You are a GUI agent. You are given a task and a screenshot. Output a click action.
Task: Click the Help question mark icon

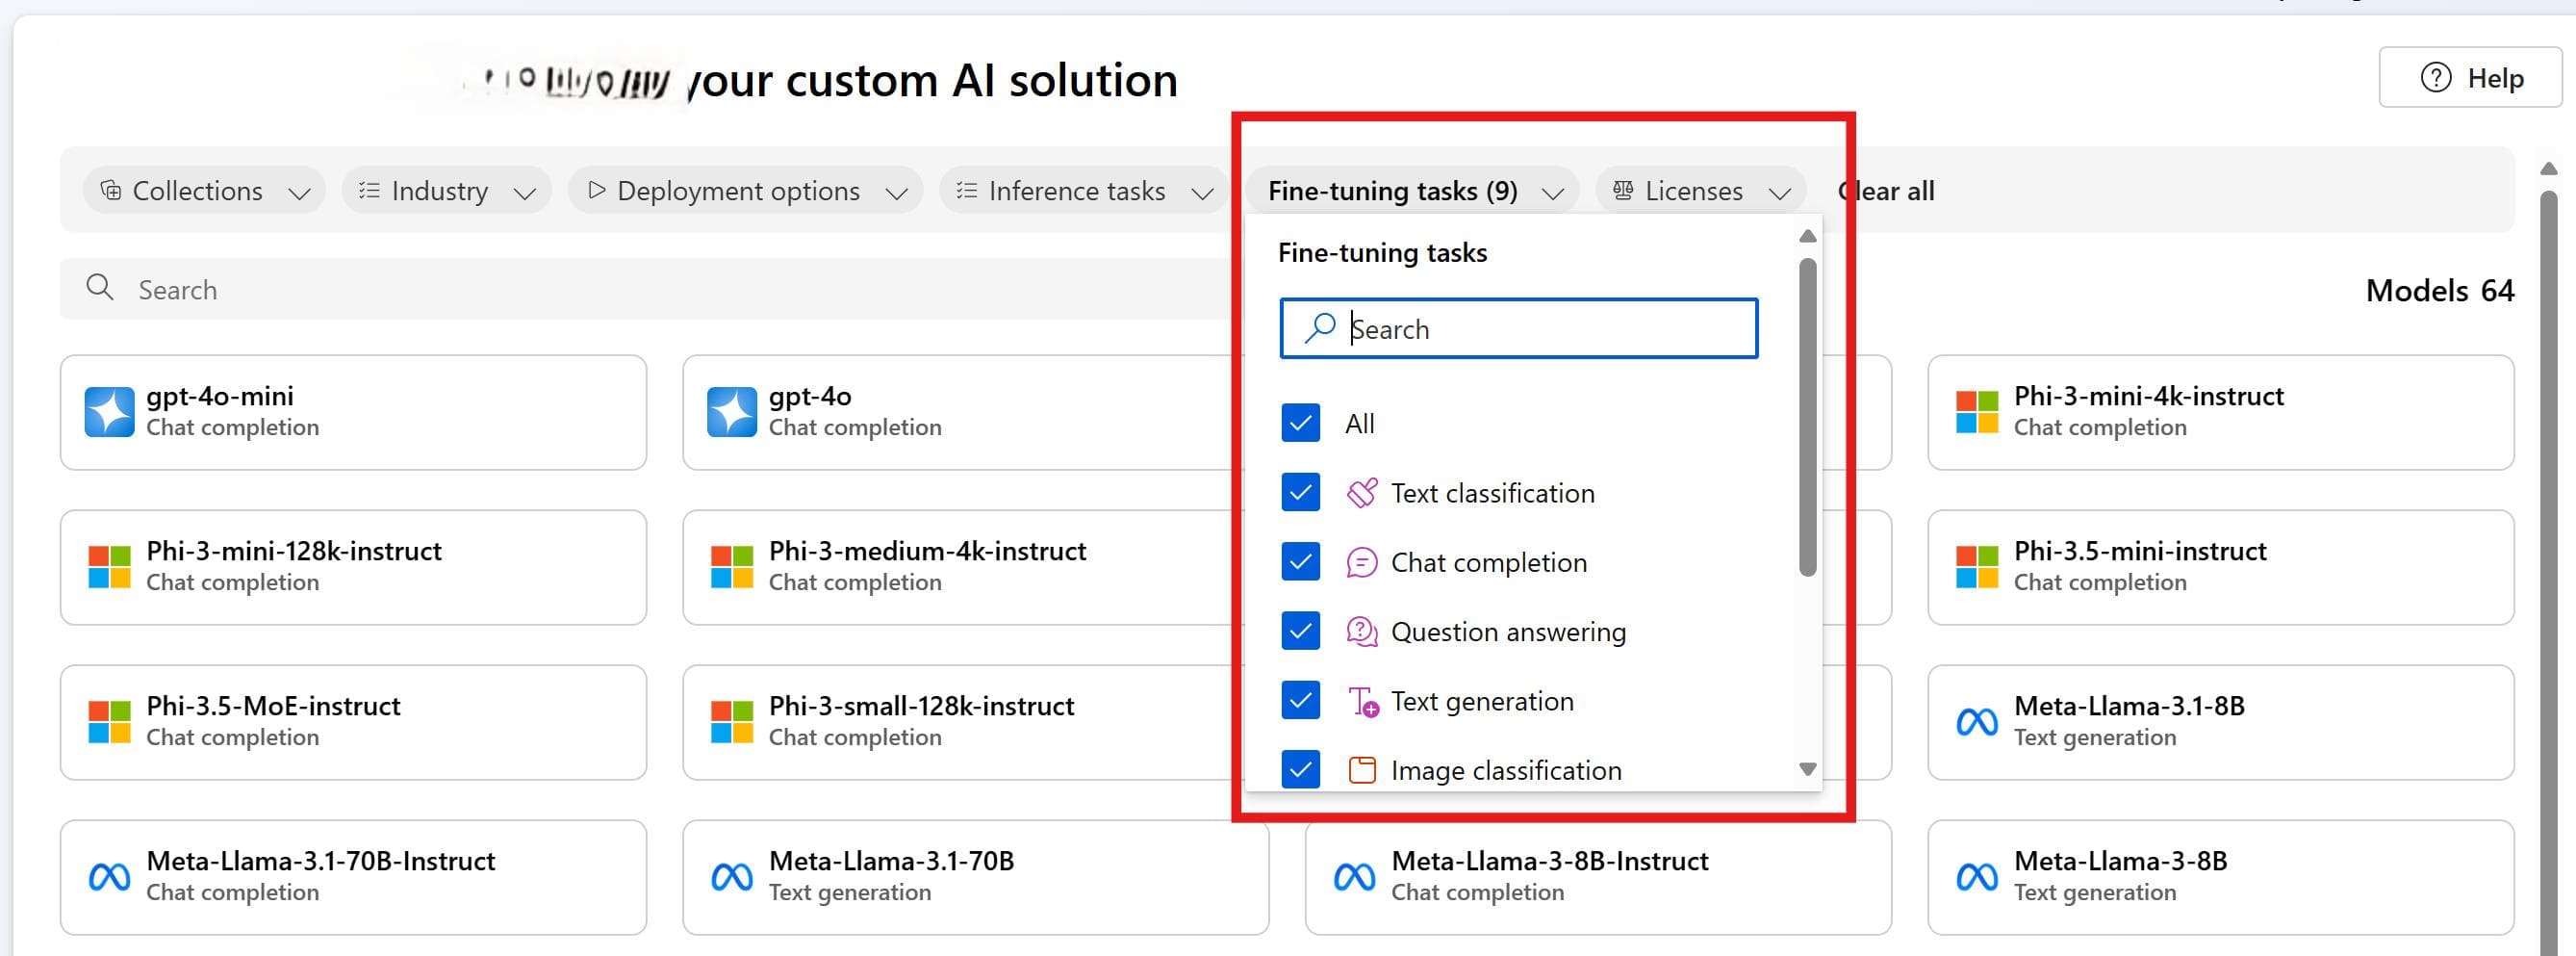pos(2436,77)
